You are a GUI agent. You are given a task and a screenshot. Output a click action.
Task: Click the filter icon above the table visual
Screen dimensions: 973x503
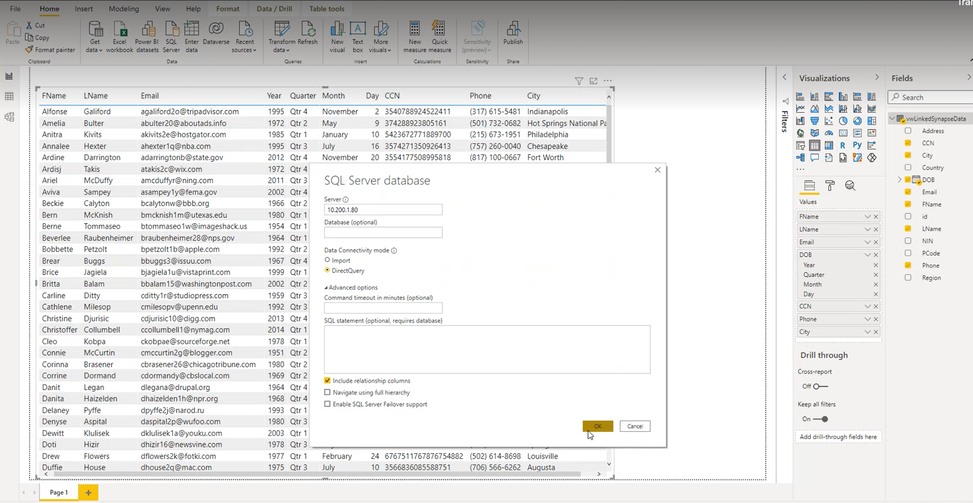(578, 81)
